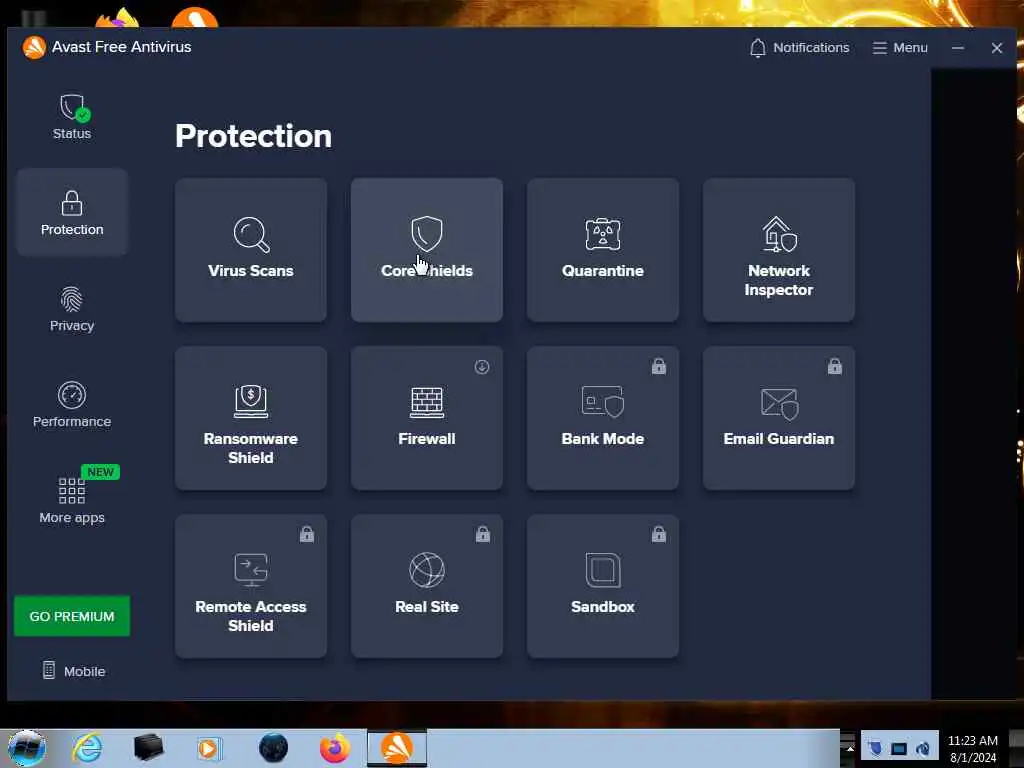Open the Core Shields tile
1024x768 pixels.
coord(426,250)
